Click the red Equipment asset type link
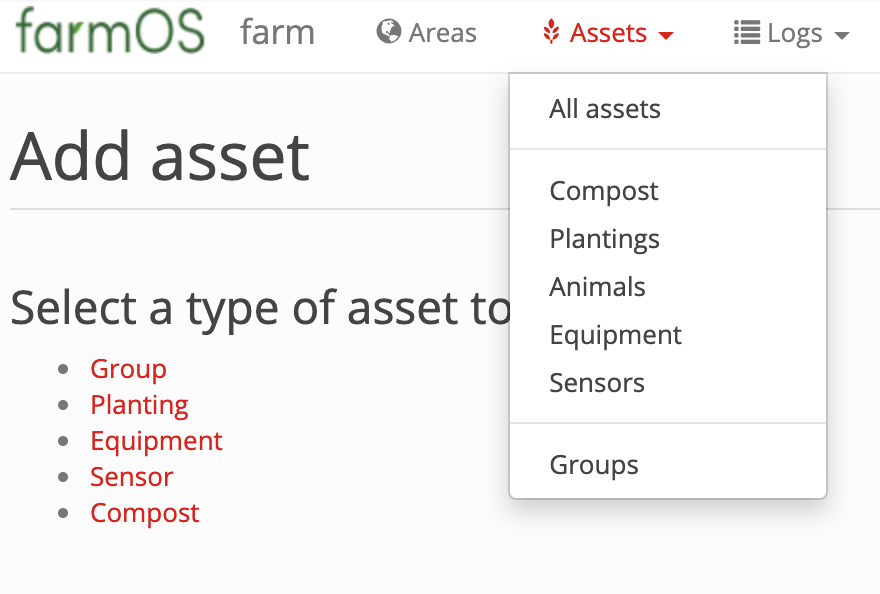 [157, 441]
